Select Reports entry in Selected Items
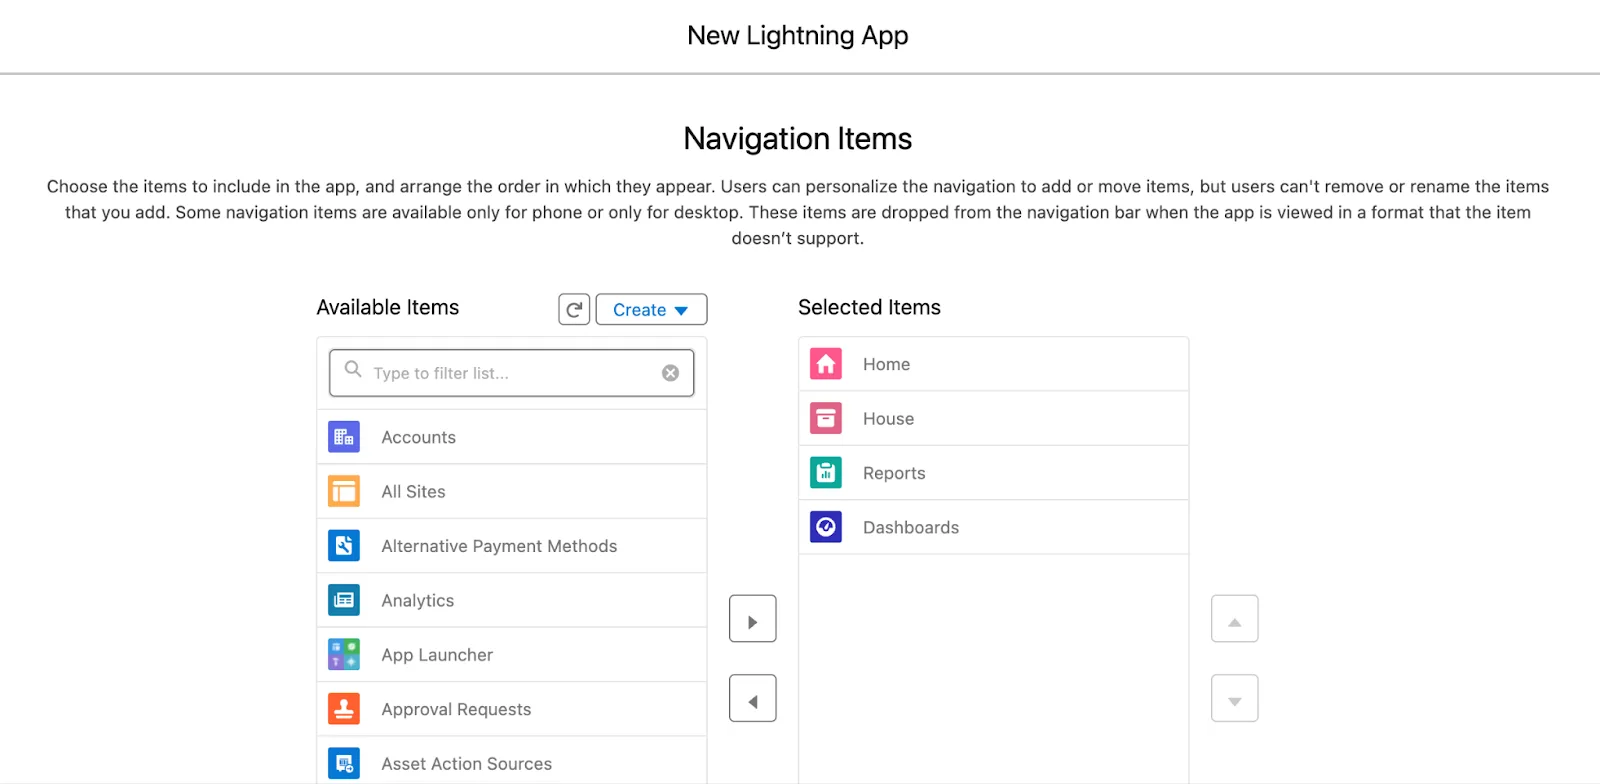1600x784 pixels. pos(894,472)
